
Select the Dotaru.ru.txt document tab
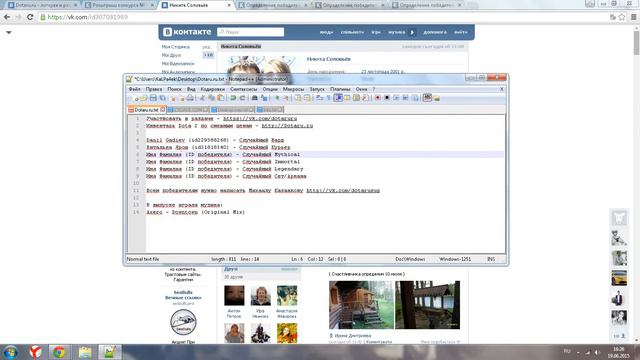click(146, 110)
